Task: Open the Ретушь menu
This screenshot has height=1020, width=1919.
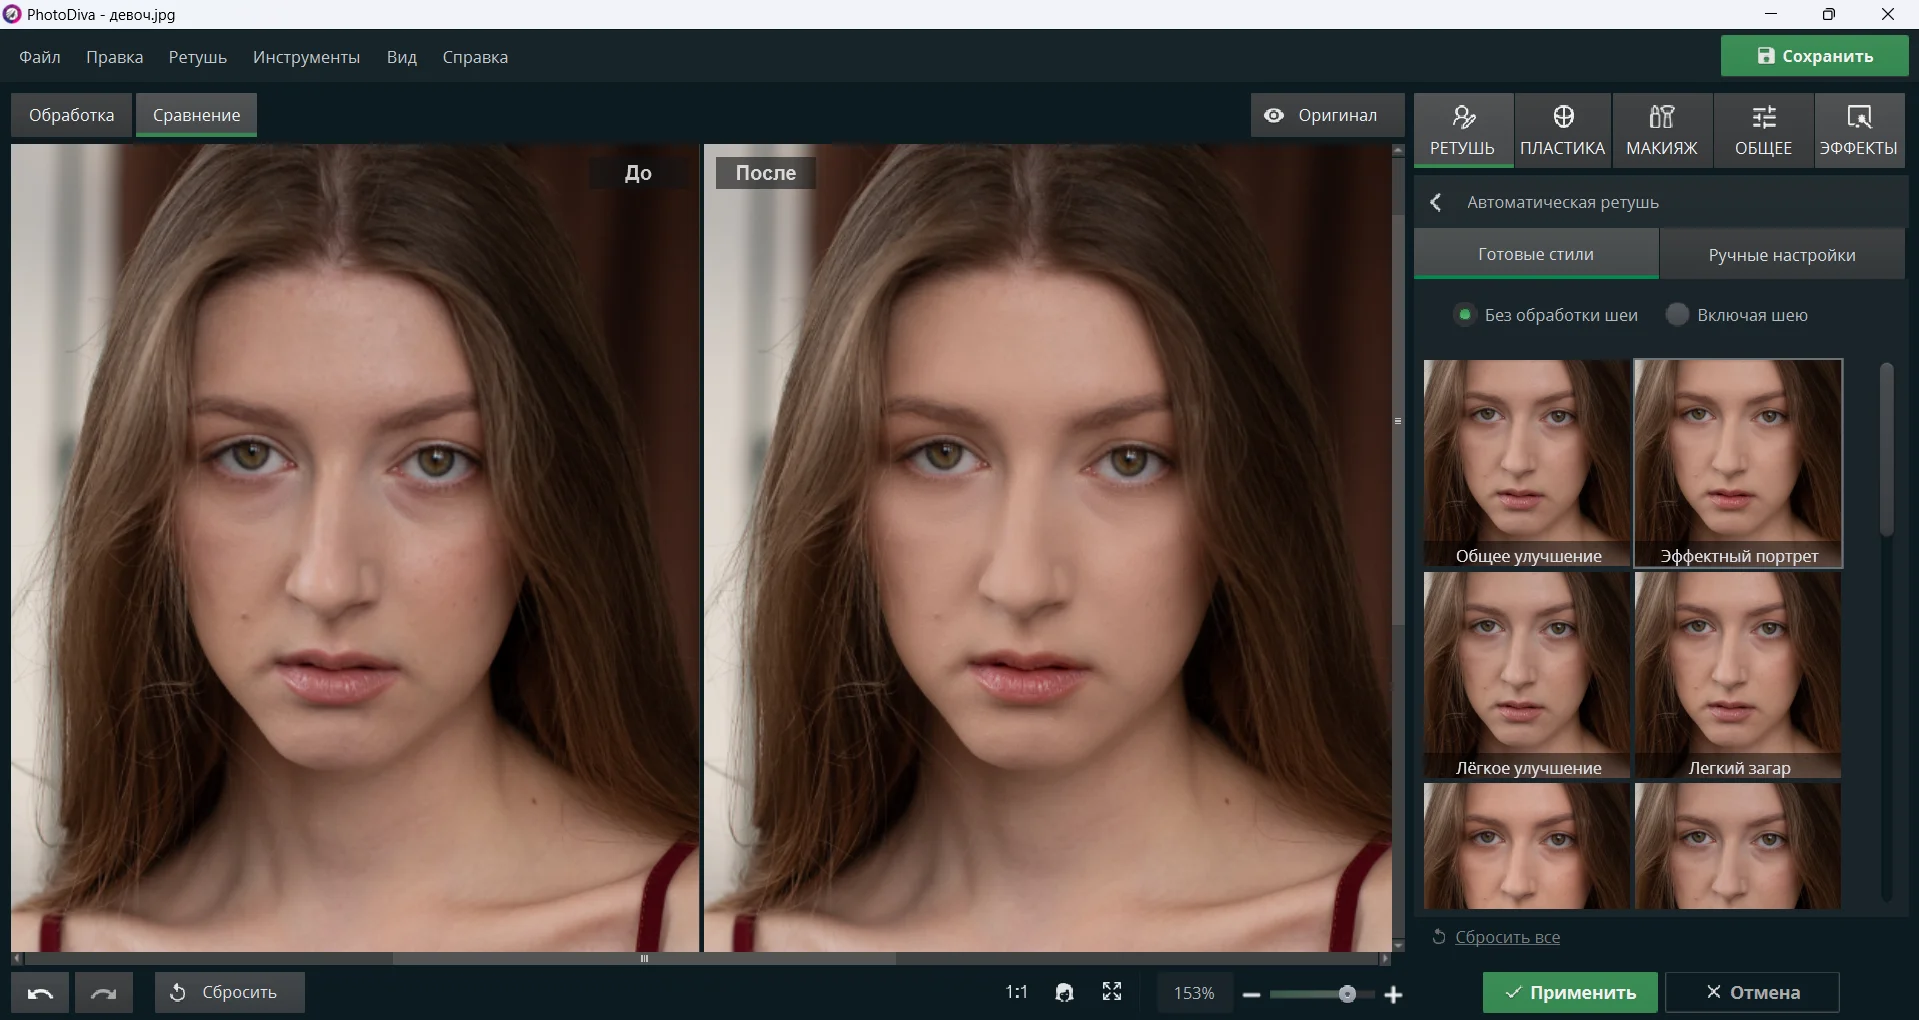Action: click(197, 57)
